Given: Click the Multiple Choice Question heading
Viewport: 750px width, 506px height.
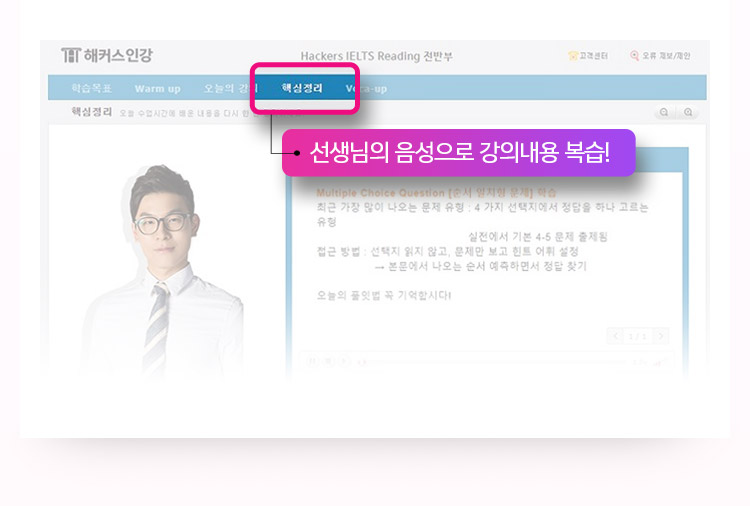Looking at the screenshot, I should 436,193.
